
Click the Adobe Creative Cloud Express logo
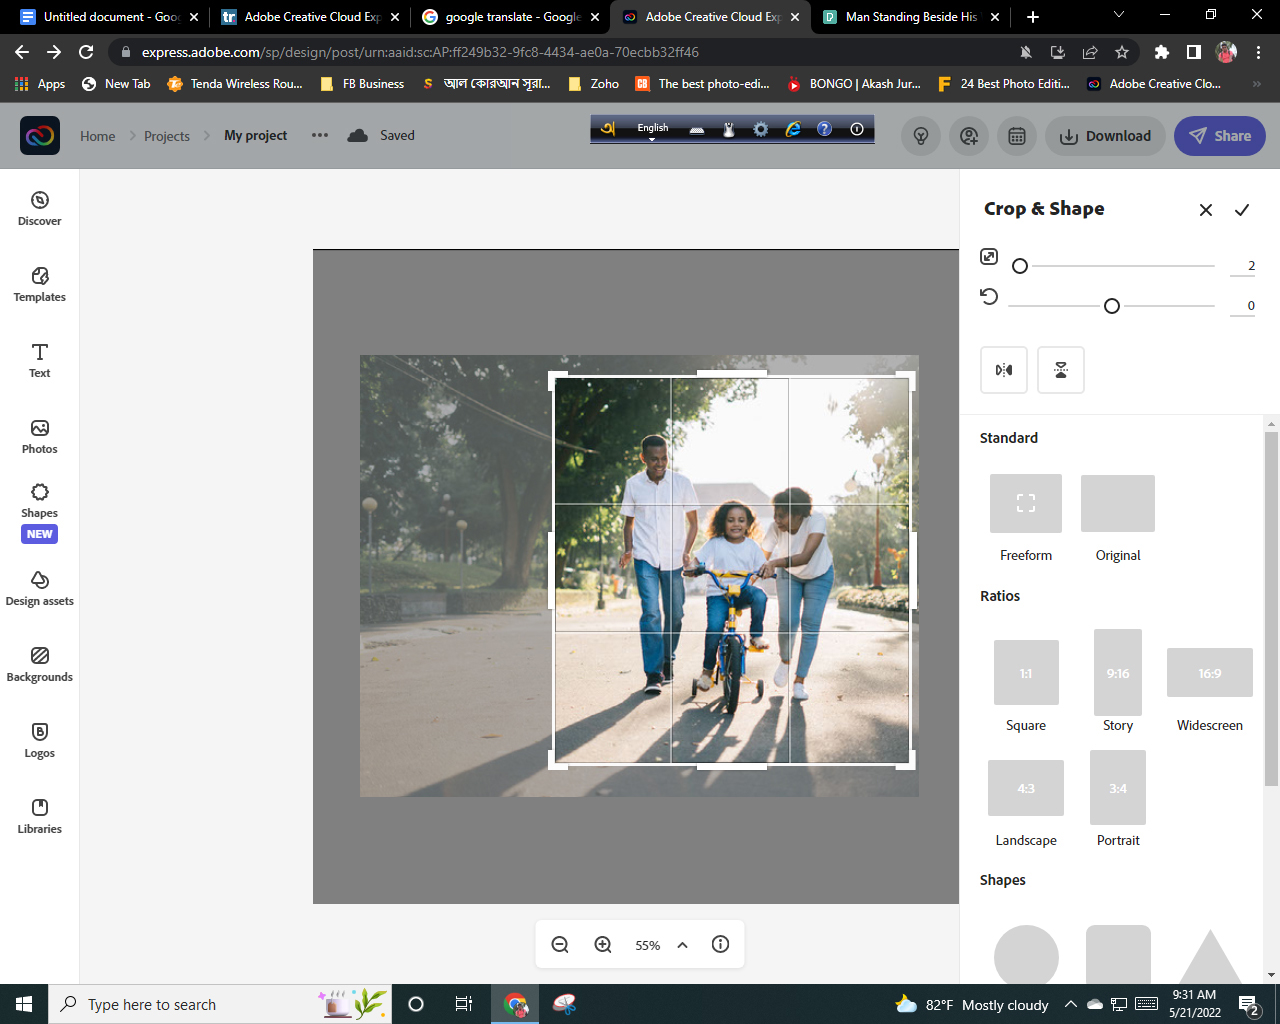(40, 135)
